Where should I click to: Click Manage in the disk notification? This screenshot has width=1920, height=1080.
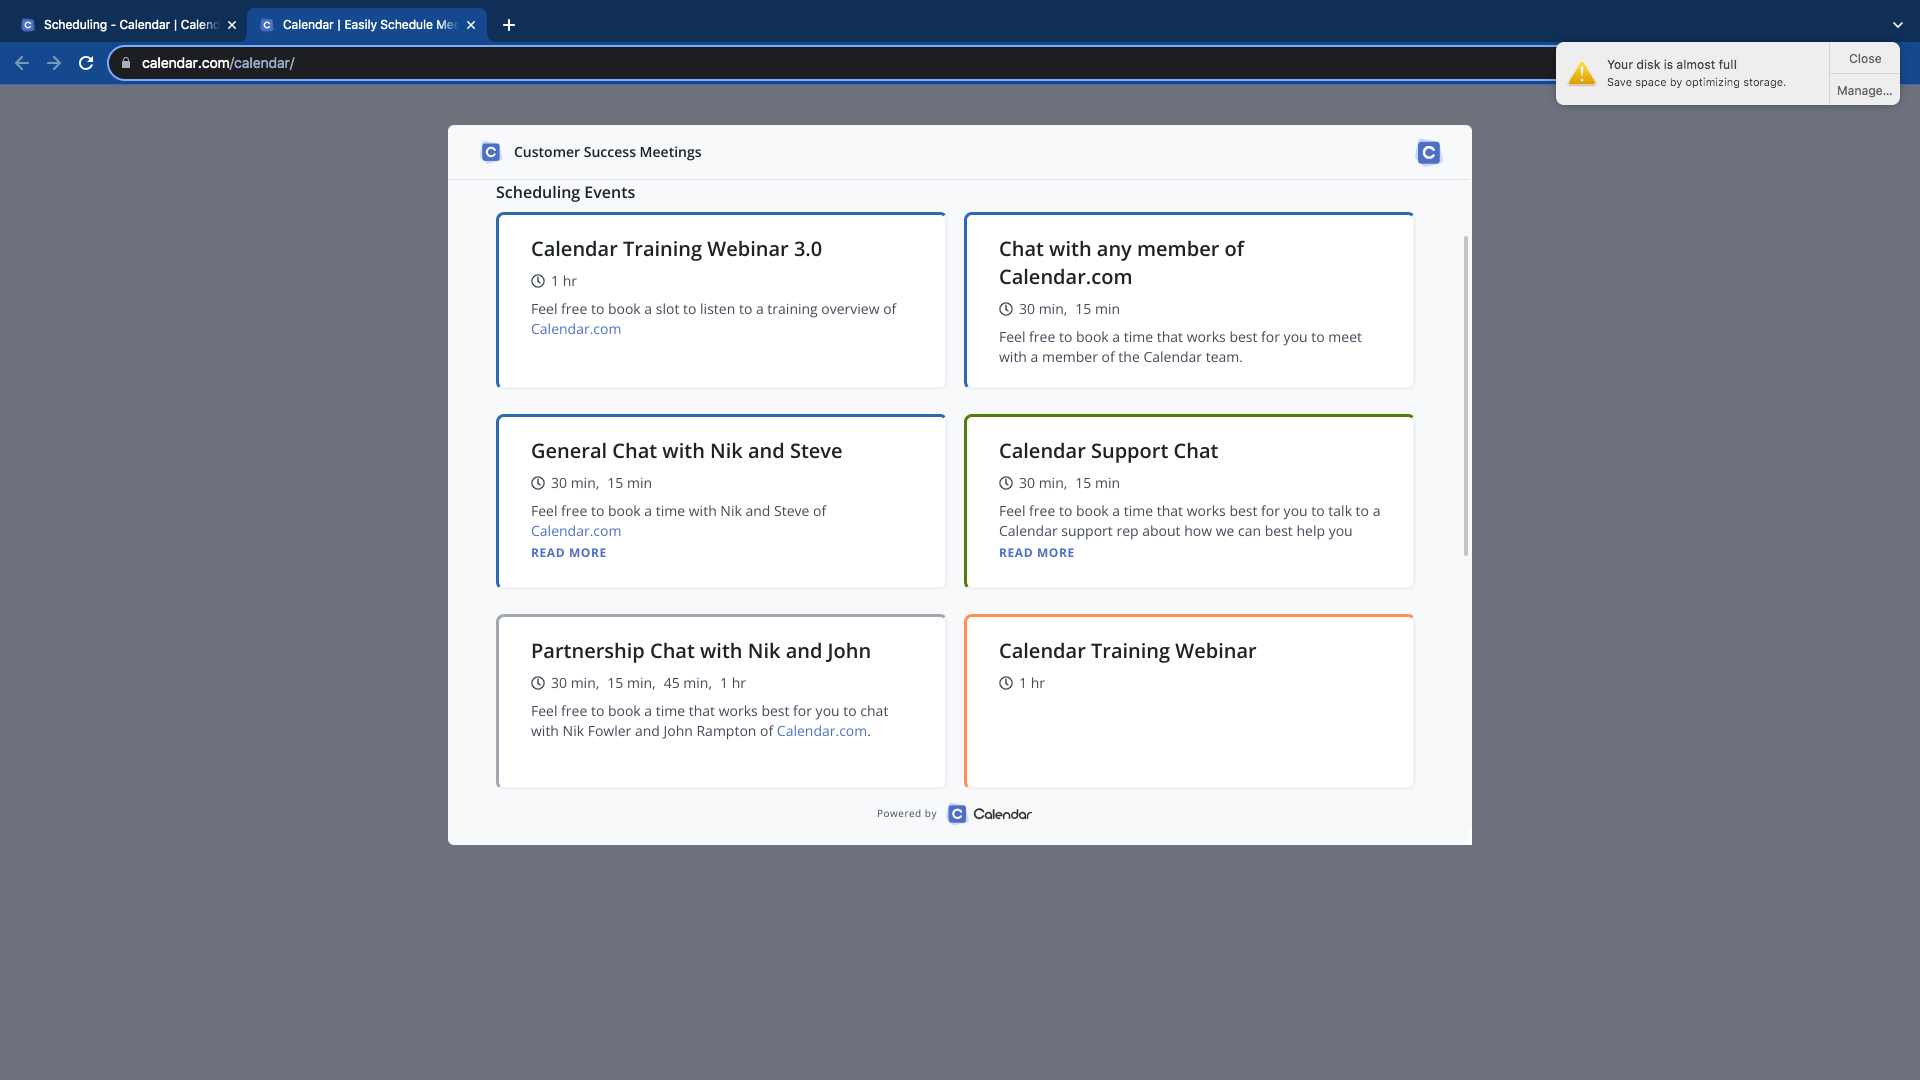pos(1864,90)
